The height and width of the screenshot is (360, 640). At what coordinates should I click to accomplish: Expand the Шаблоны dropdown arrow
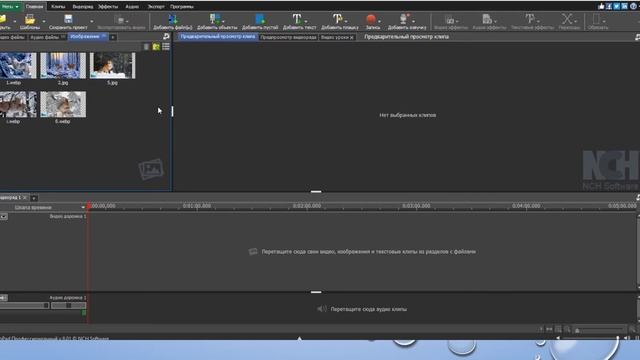click(x=44, y=21)
